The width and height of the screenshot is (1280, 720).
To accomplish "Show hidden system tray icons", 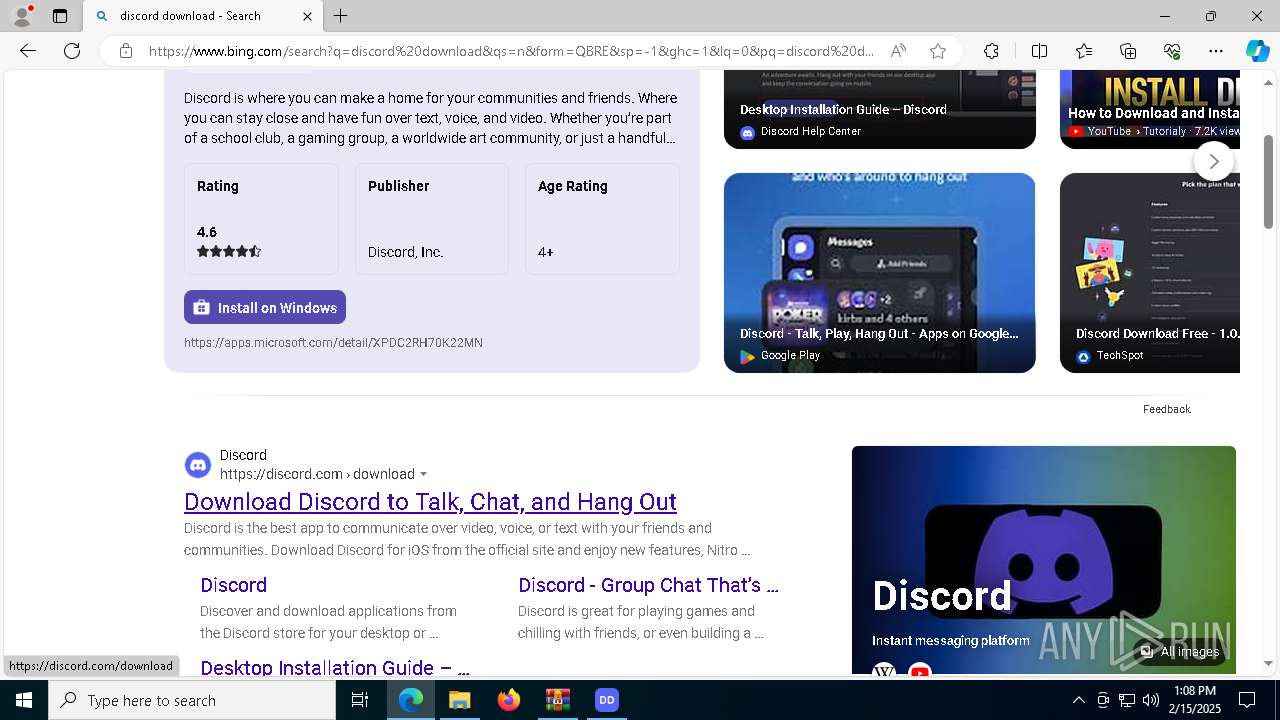I will (x=1078, y=700).
